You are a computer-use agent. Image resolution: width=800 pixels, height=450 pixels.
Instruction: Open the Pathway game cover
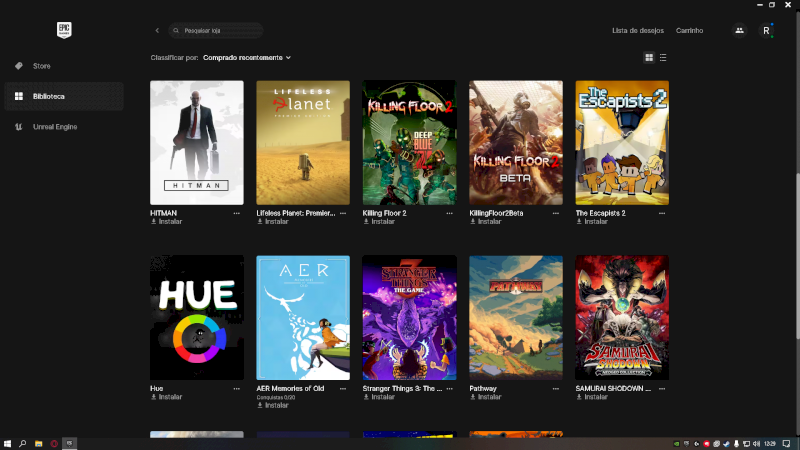coord(516,317)
